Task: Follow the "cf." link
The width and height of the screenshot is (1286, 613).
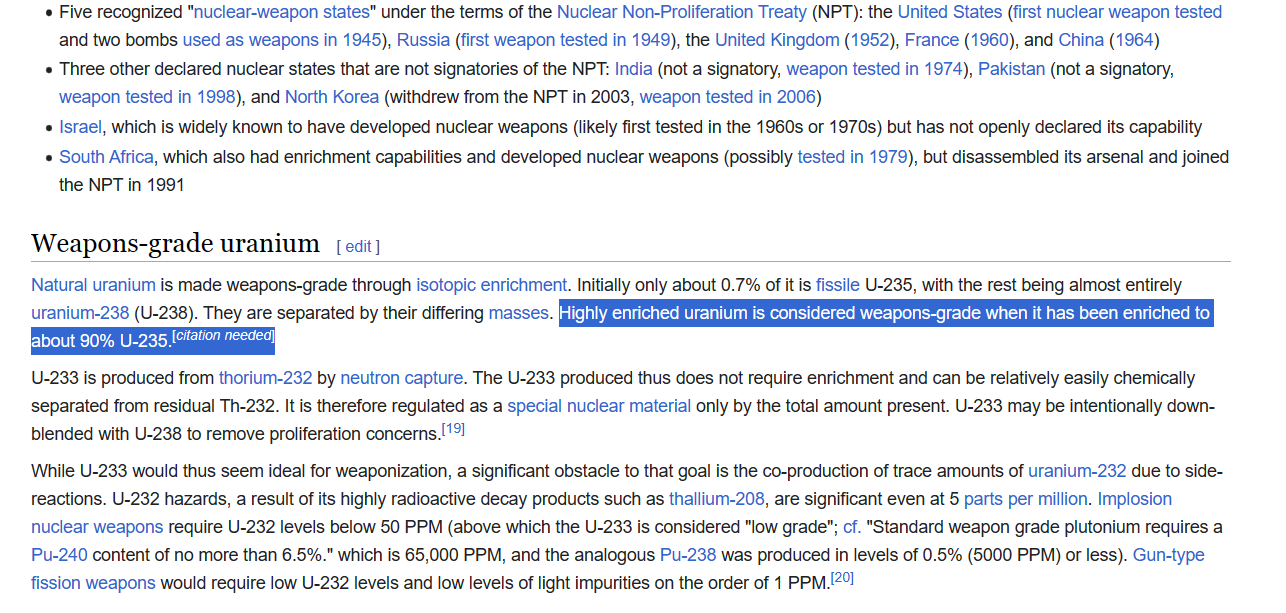Action: point(852,527)
